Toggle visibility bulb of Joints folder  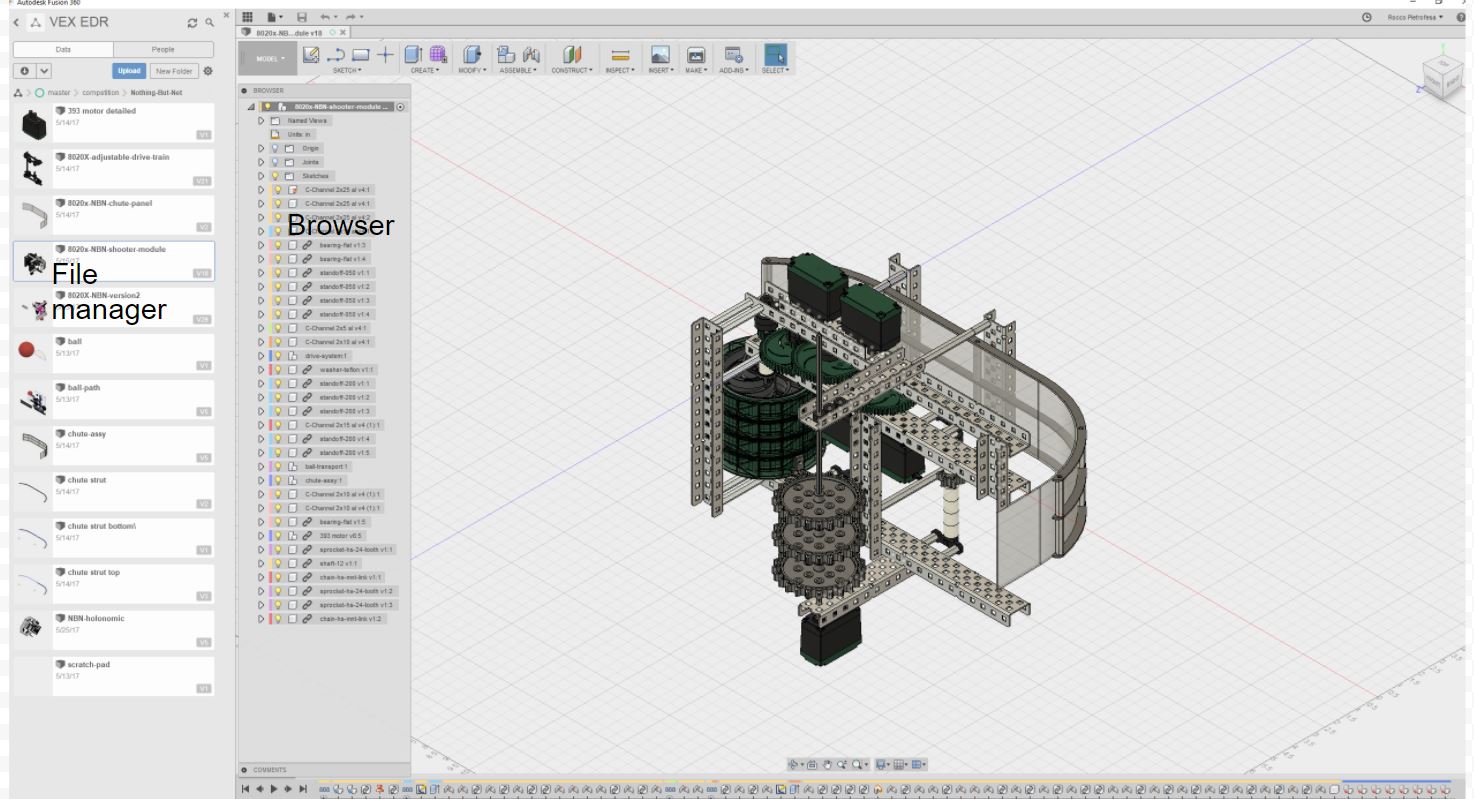tap(275, 162)
